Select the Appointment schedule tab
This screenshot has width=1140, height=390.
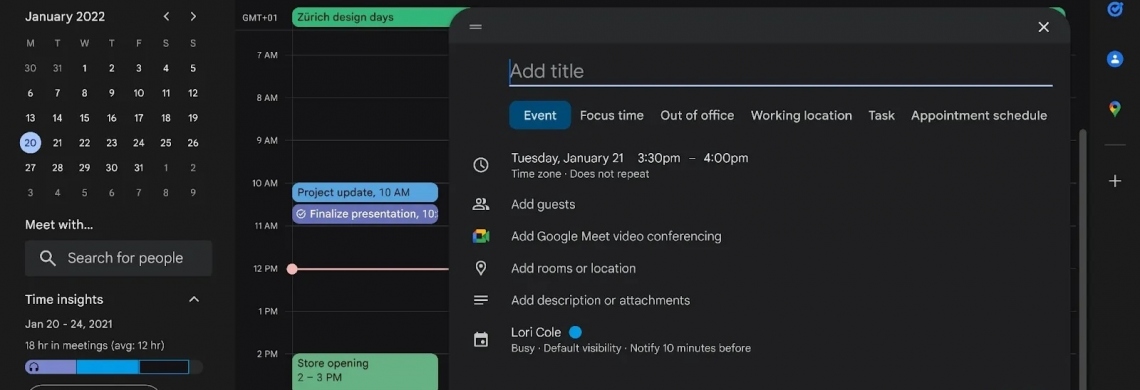[x=979, y=116]
